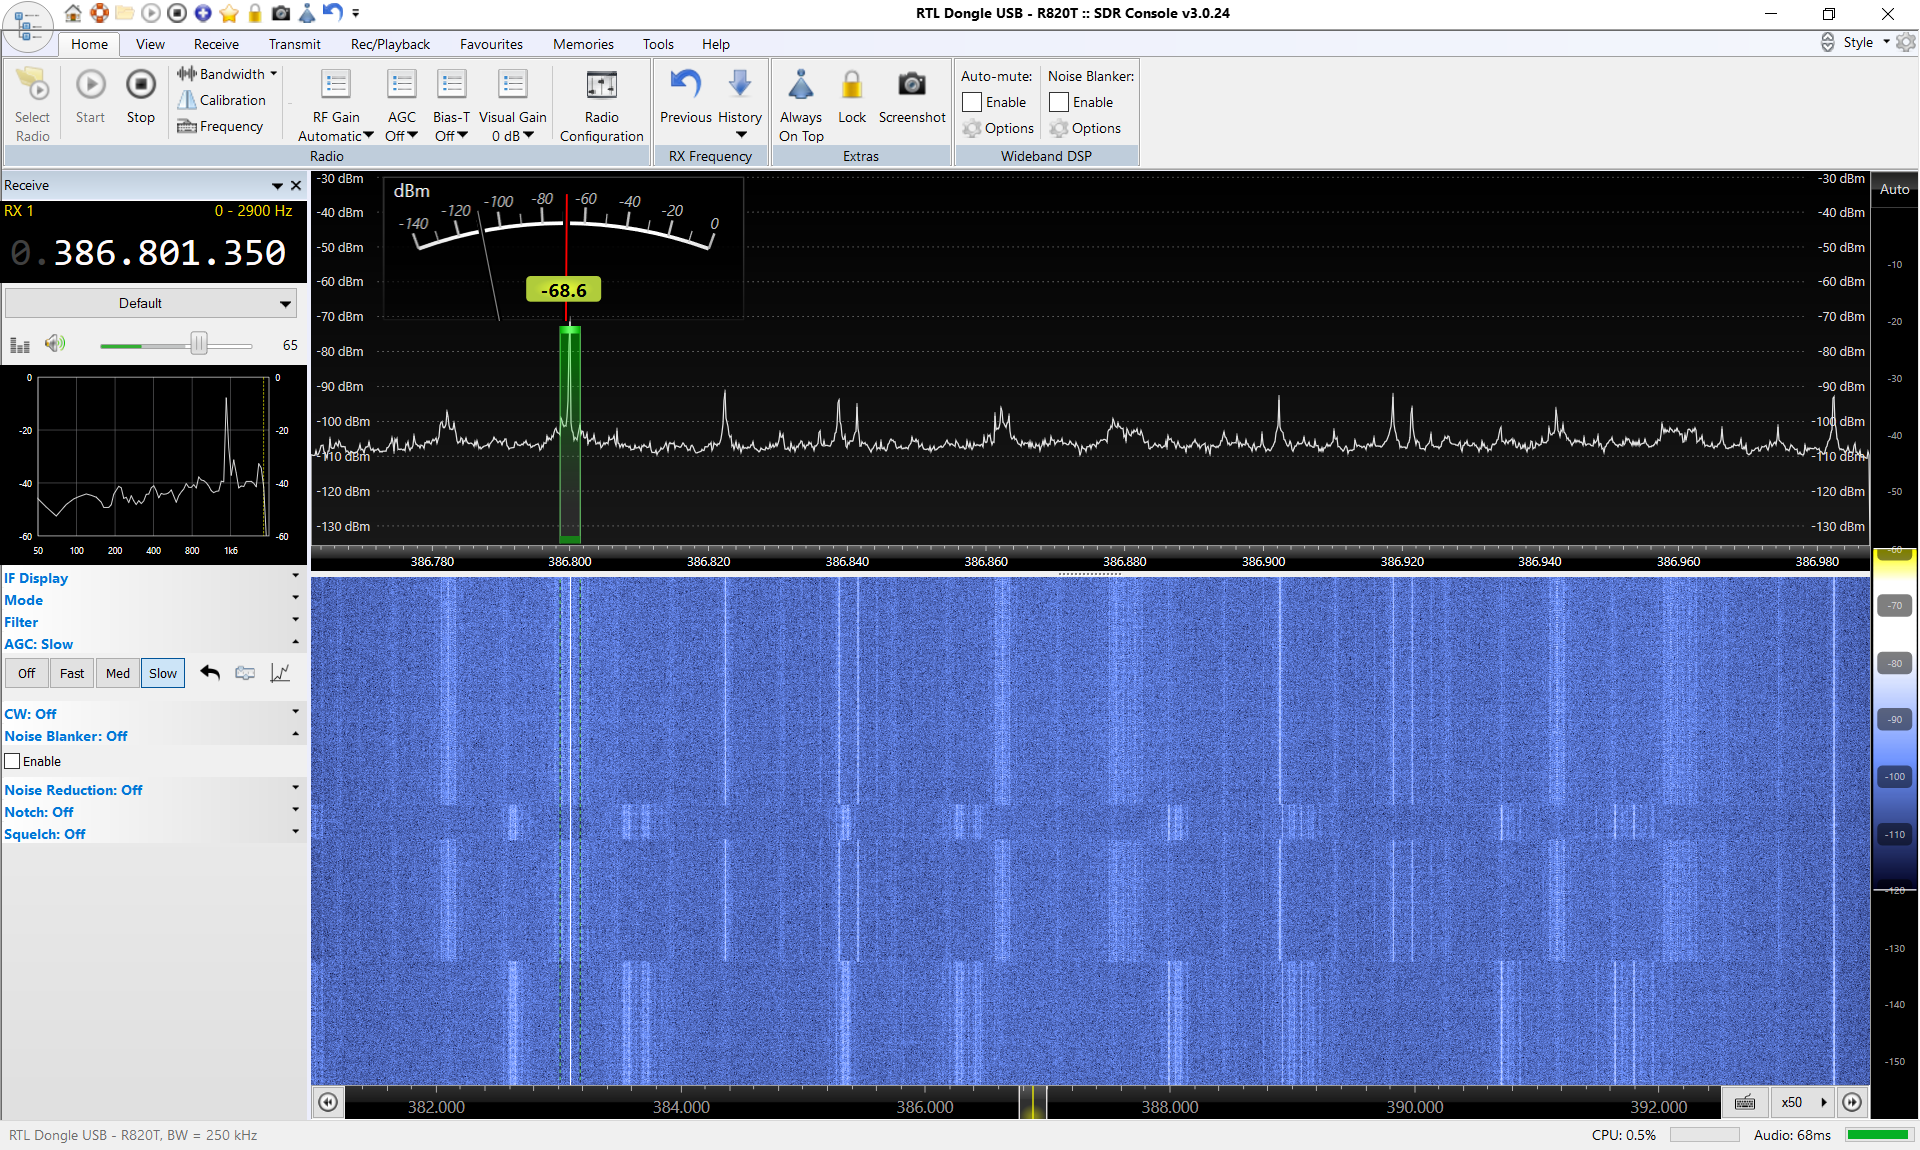Screen dimensions: 1920x1150
Task: Switch to the Favourites tab
Action: [491, 44]
